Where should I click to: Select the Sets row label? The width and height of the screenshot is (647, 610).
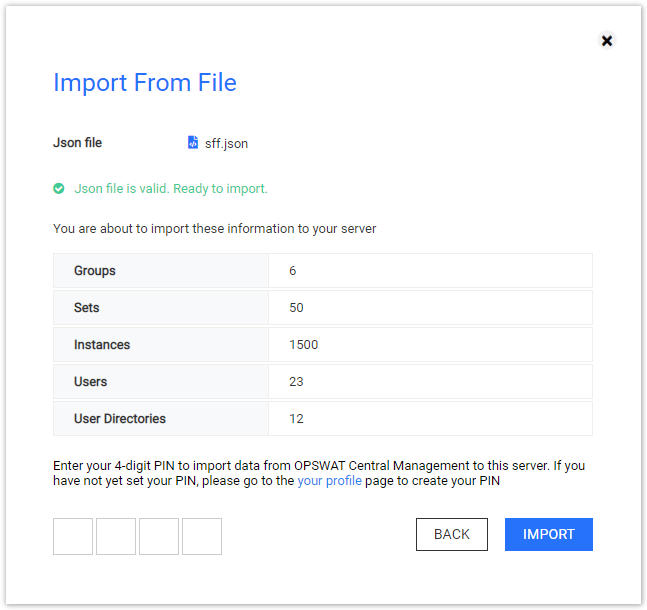pyautogui.click(x=87, y=308)
